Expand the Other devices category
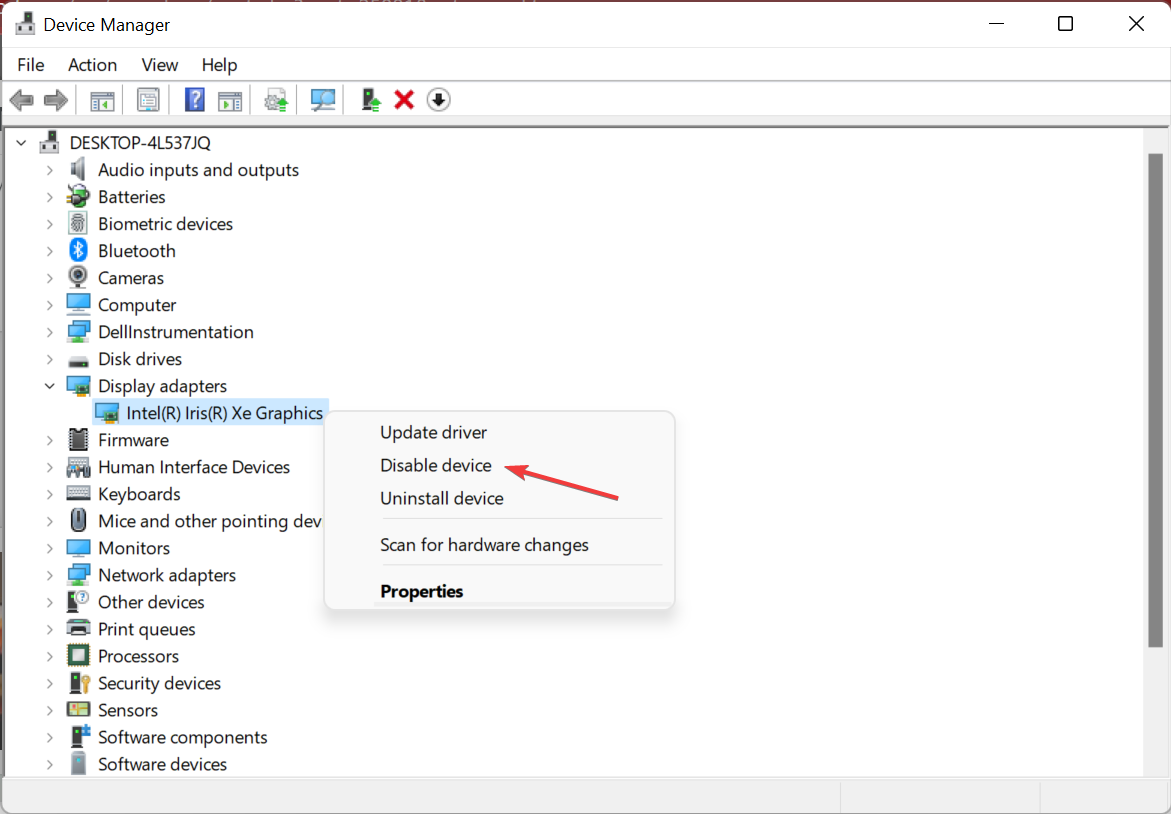Image resolution: width=1171 pixels, height=814 pixels. [x=50, y=602]
